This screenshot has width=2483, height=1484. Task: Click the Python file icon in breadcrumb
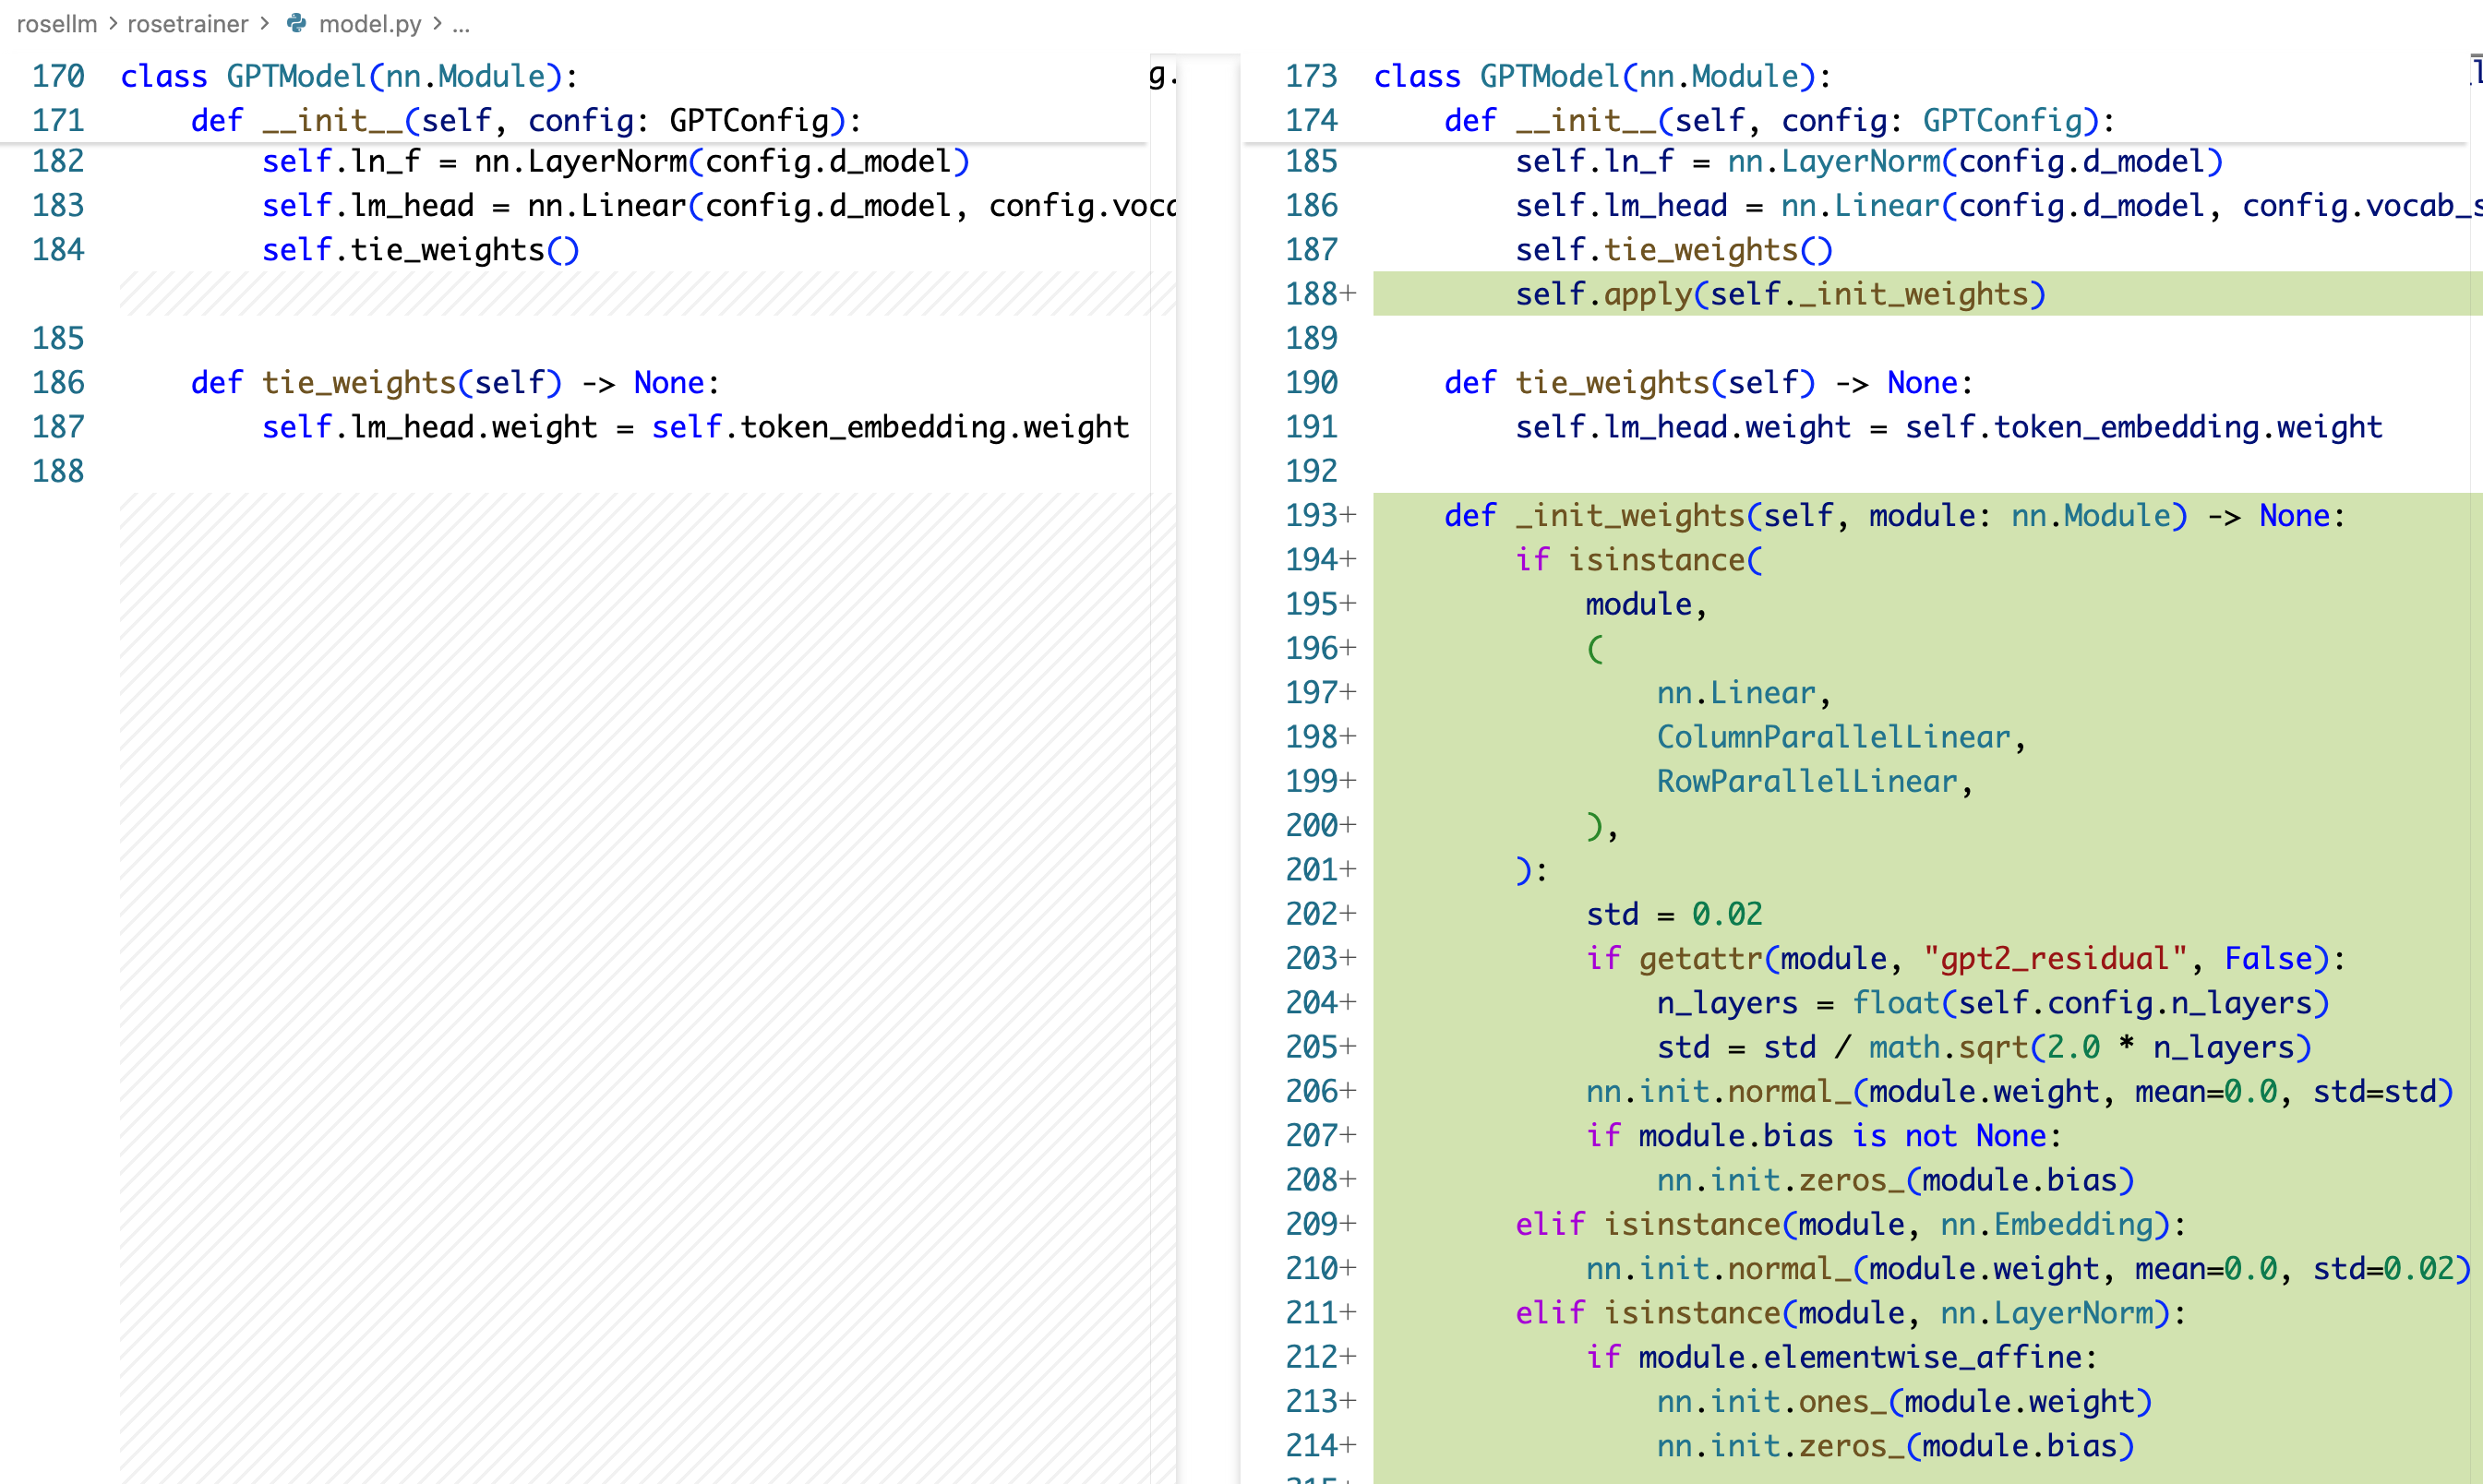click(x=297, y=23)
